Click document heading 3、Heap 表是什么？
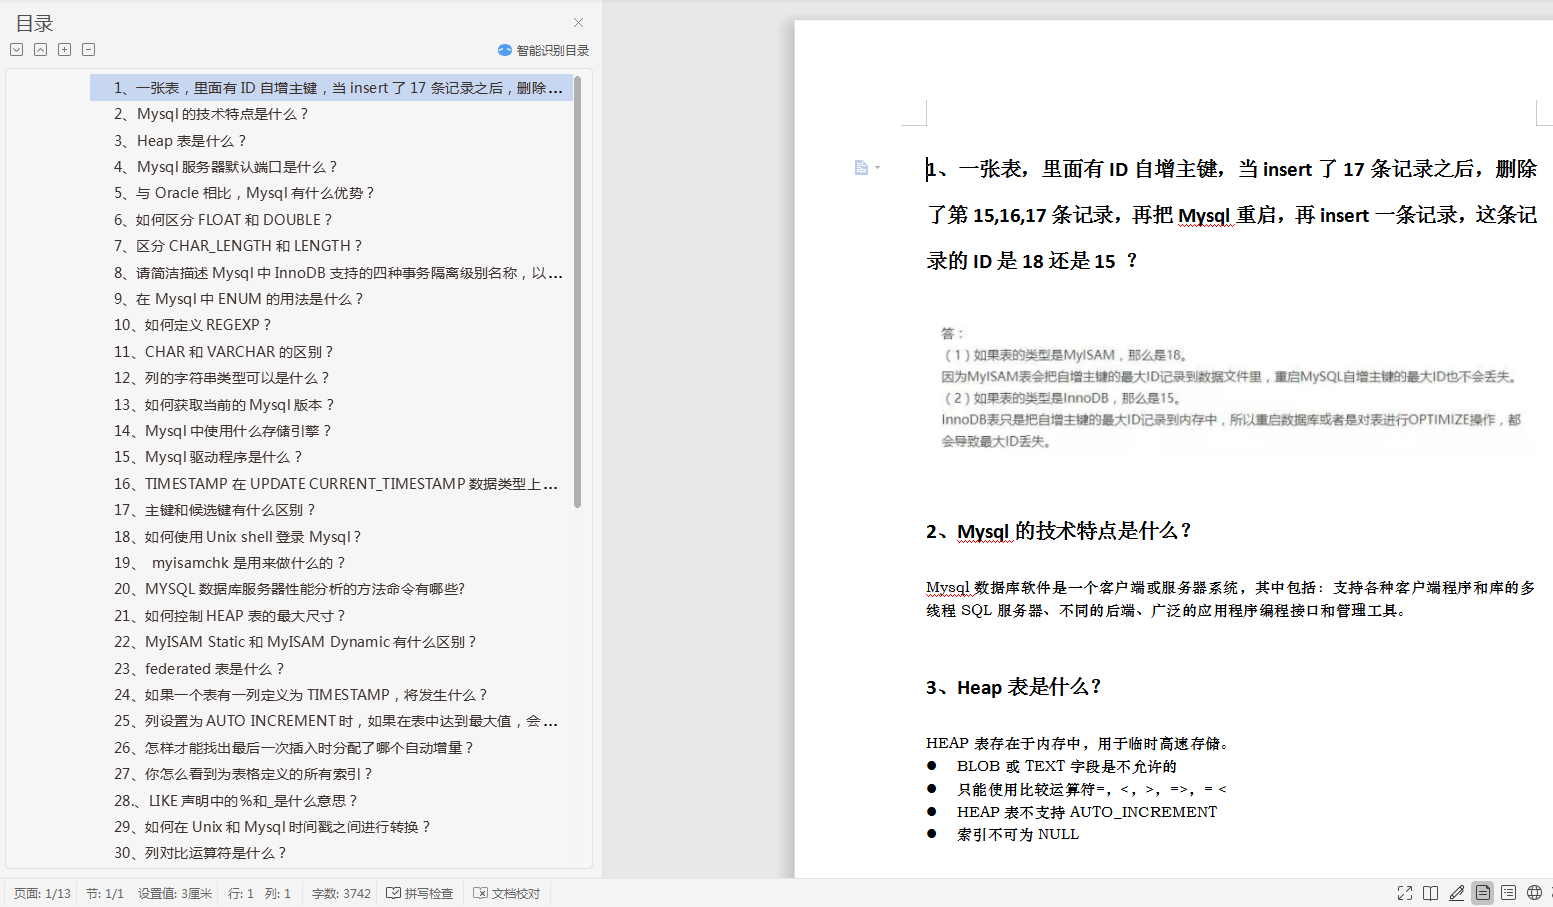1553x907 pixels. pyautogui.click(x=1013, y=687)
